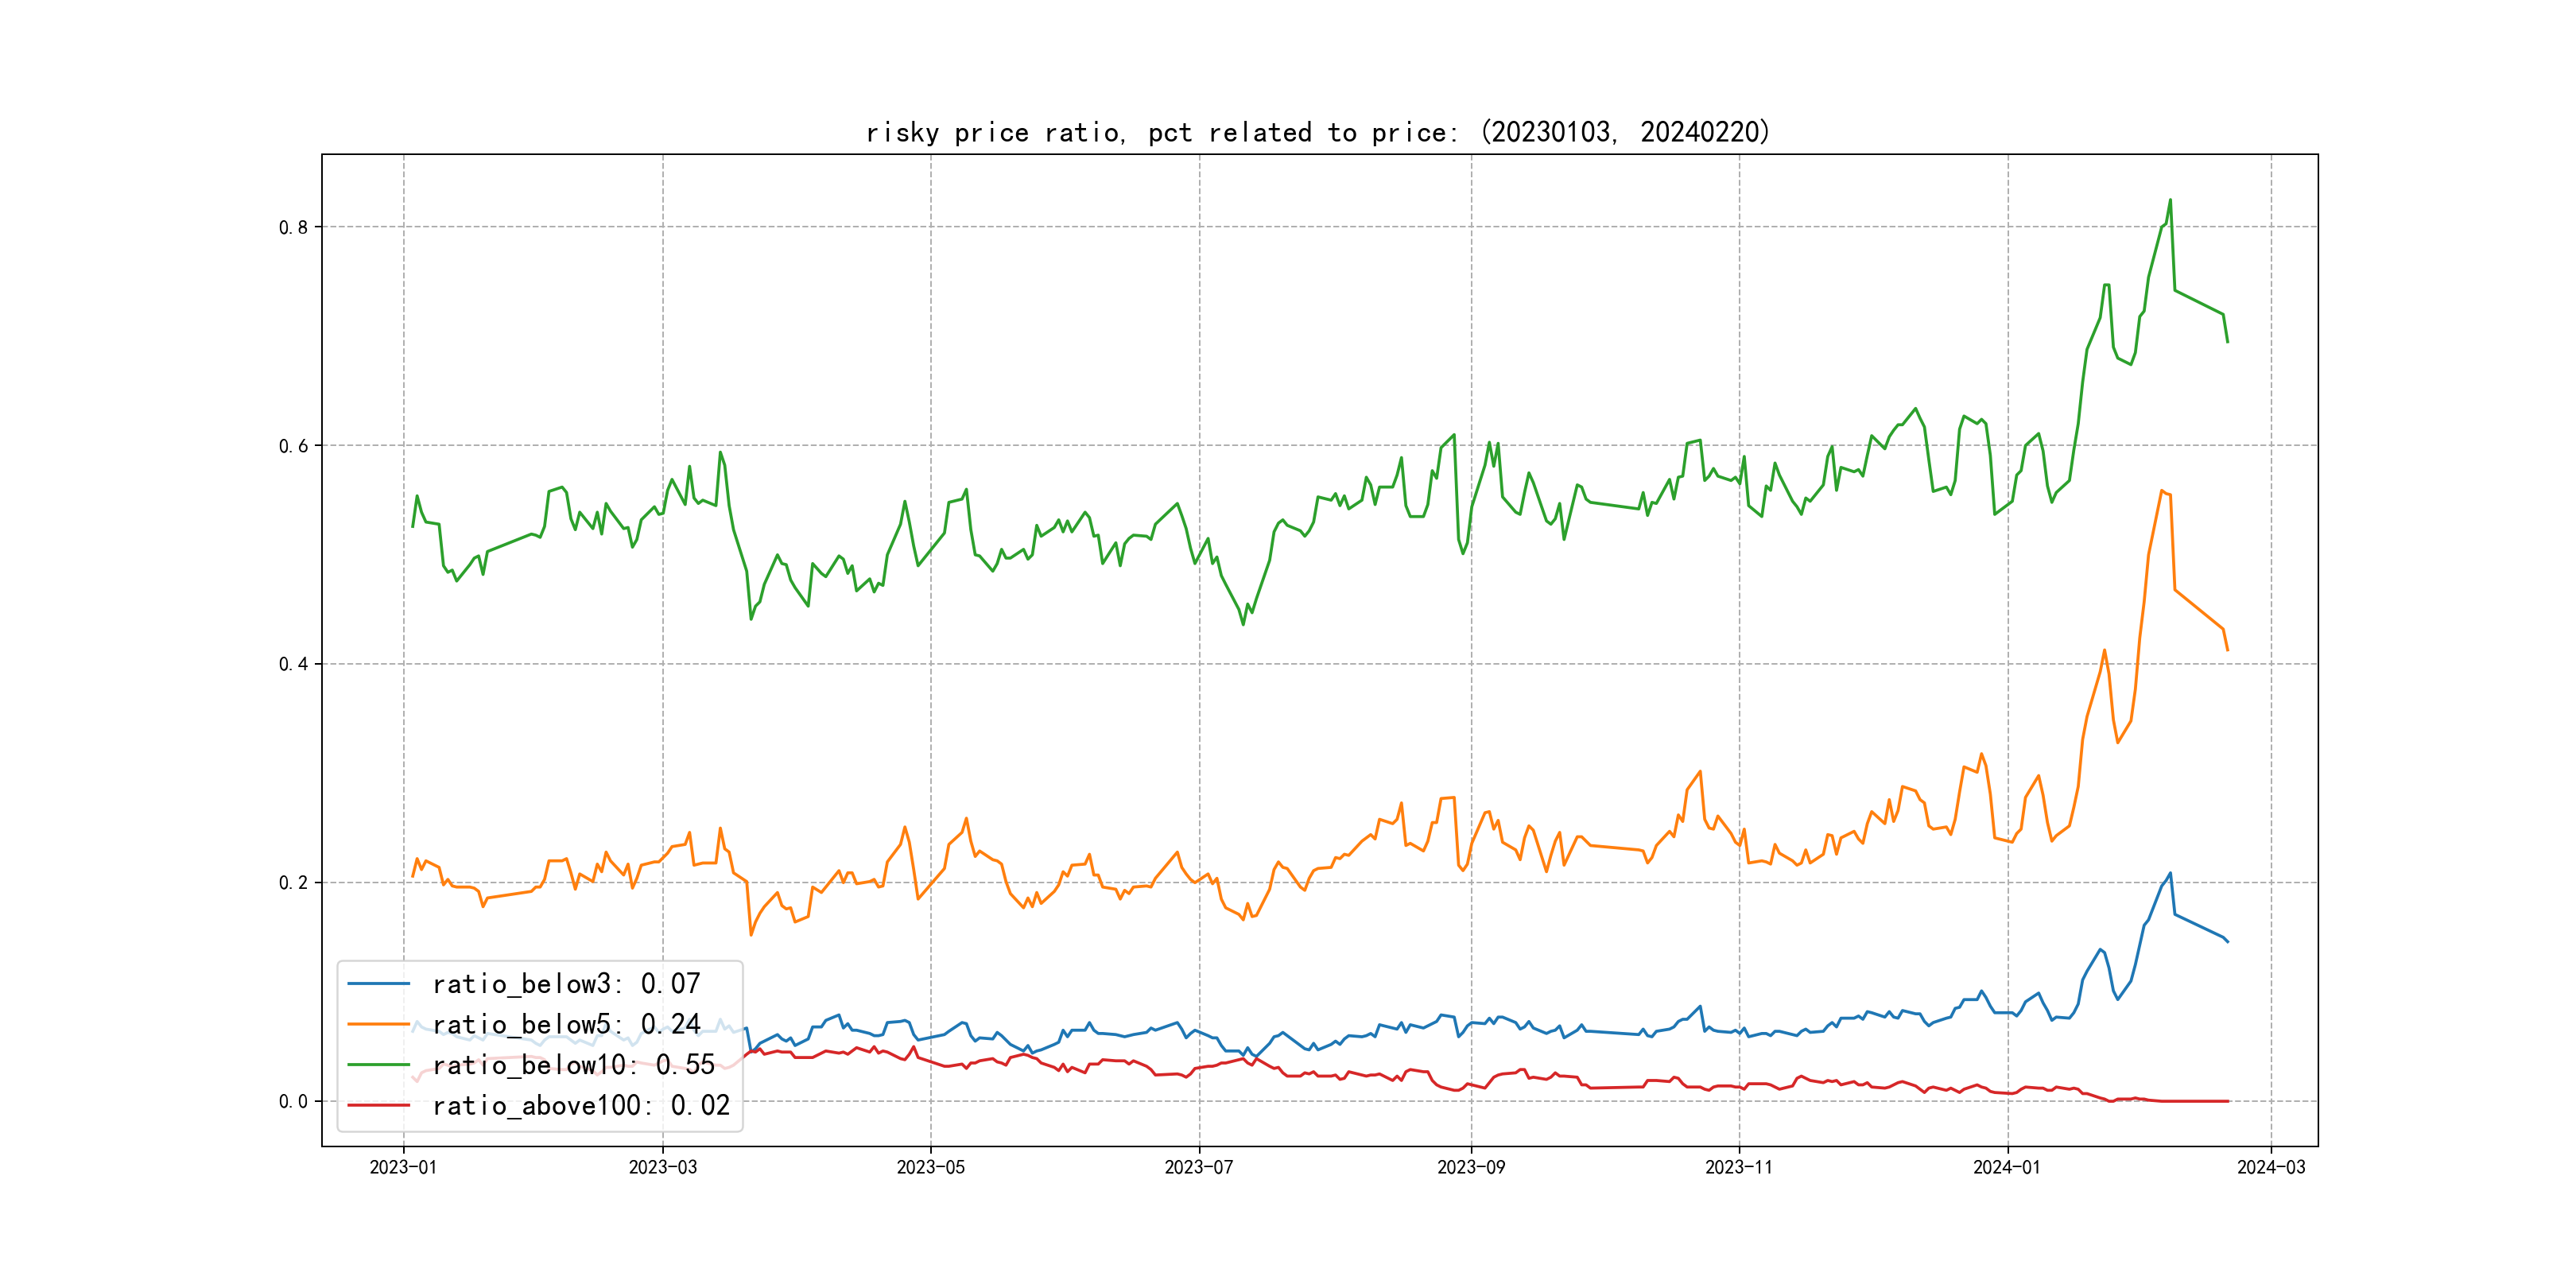Click the 2023-09 x-axis label
Viewport: 2576px width, 1288px height.
tap(1470, 1167)
